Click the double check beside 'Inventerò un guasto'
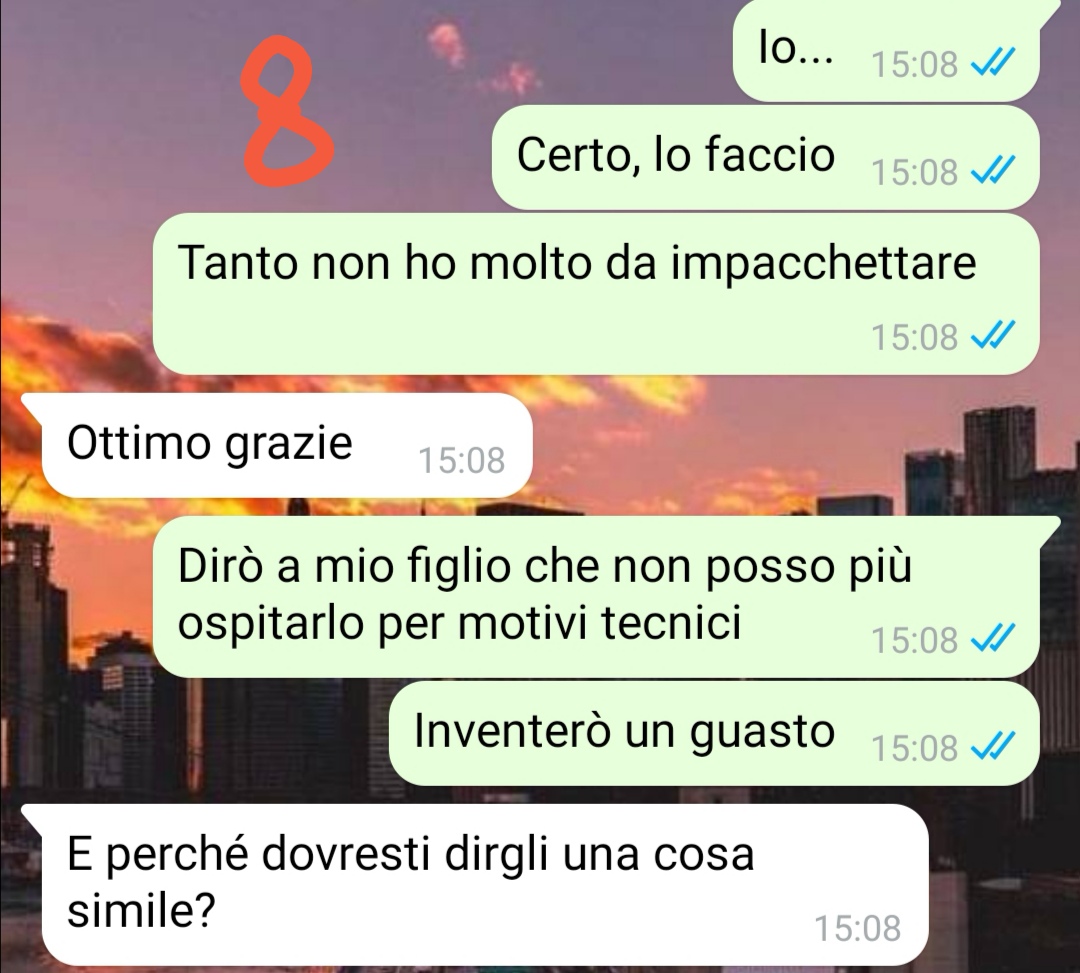The width and height of the screenshot is (1080, 973). point(993,747)
